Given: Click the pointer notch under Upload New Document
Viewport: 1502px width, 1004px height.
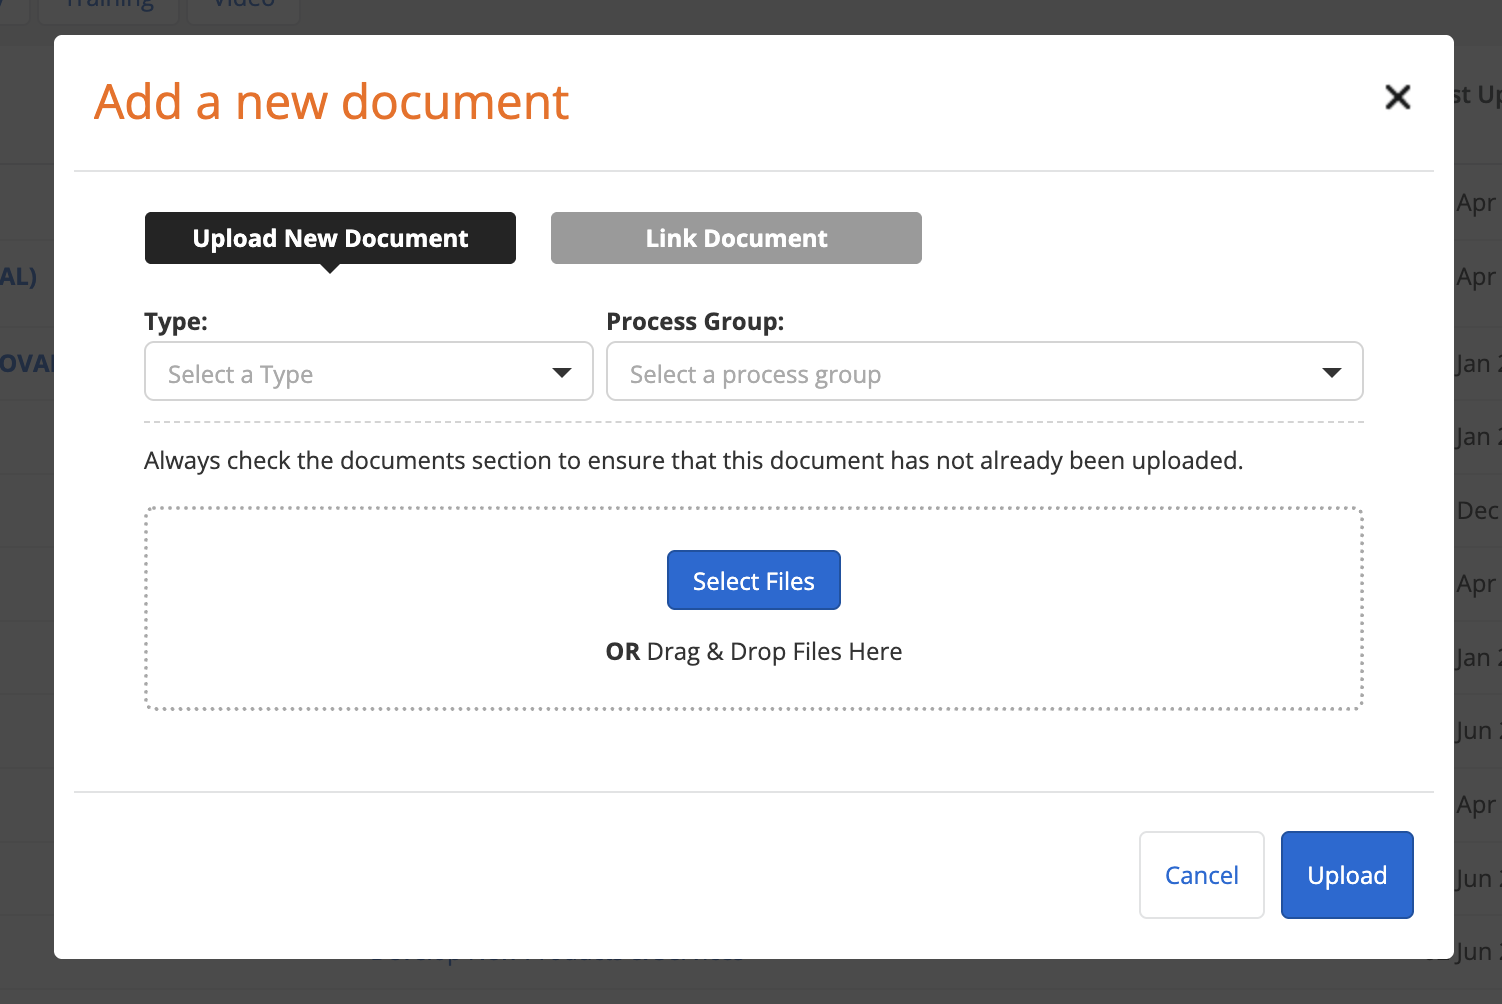Looking at the screenshot, I should coord(330,268).
